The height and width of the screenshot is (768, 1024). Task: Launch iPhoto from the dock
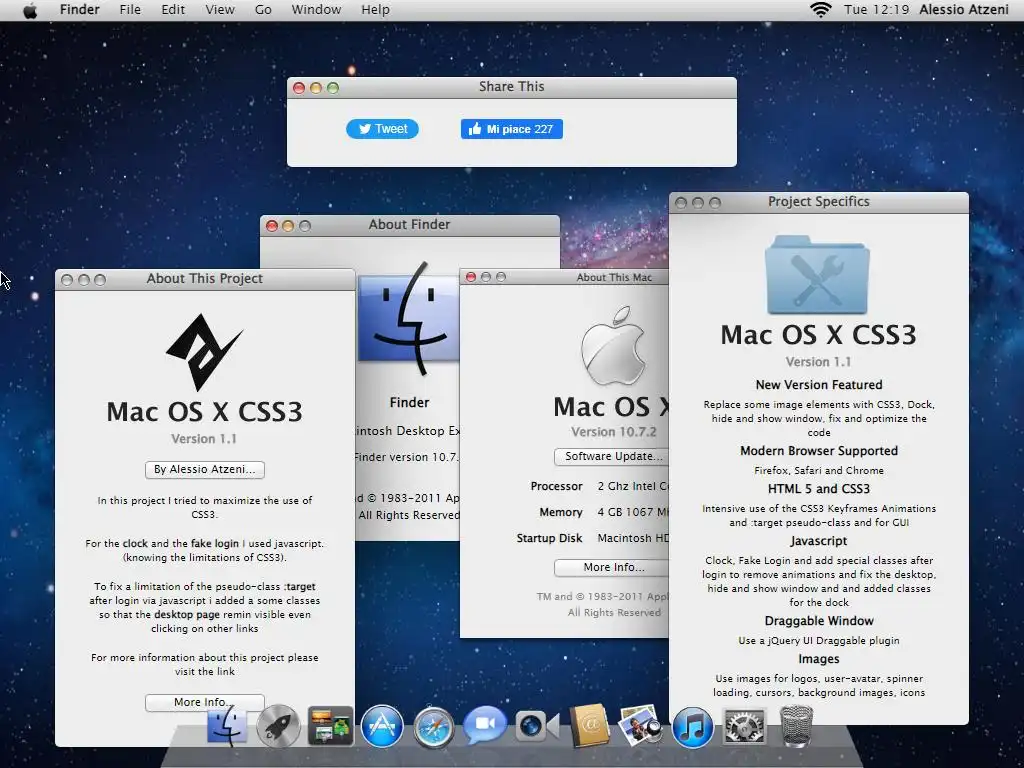pos(641,726)
